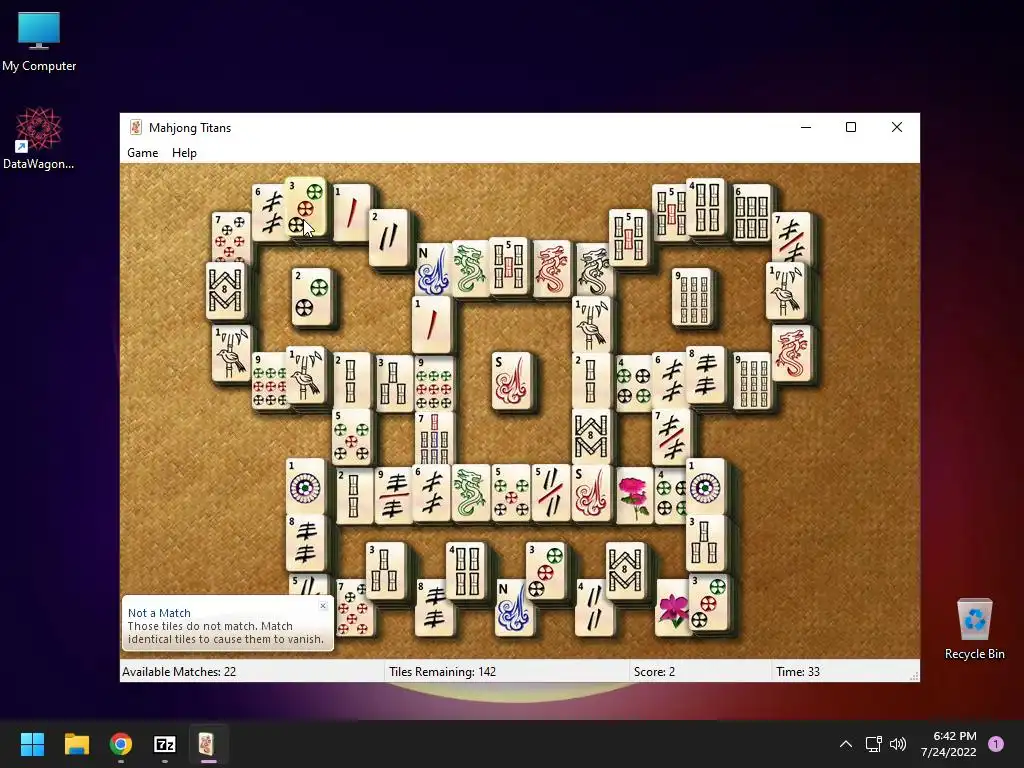The image size is (1024, 768).
Task: Select the 8 bamboo tile below 7 of circles
Action: [225, 291]
